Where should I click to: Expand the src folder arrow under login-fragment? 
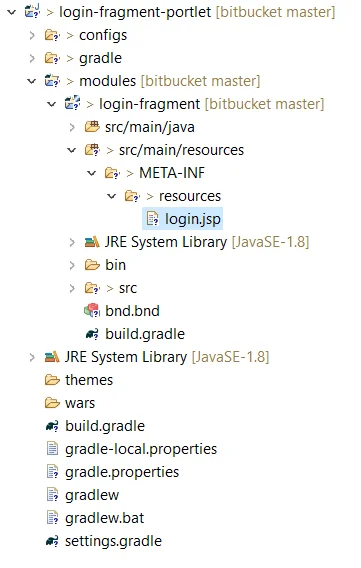(x=72, y=288)
